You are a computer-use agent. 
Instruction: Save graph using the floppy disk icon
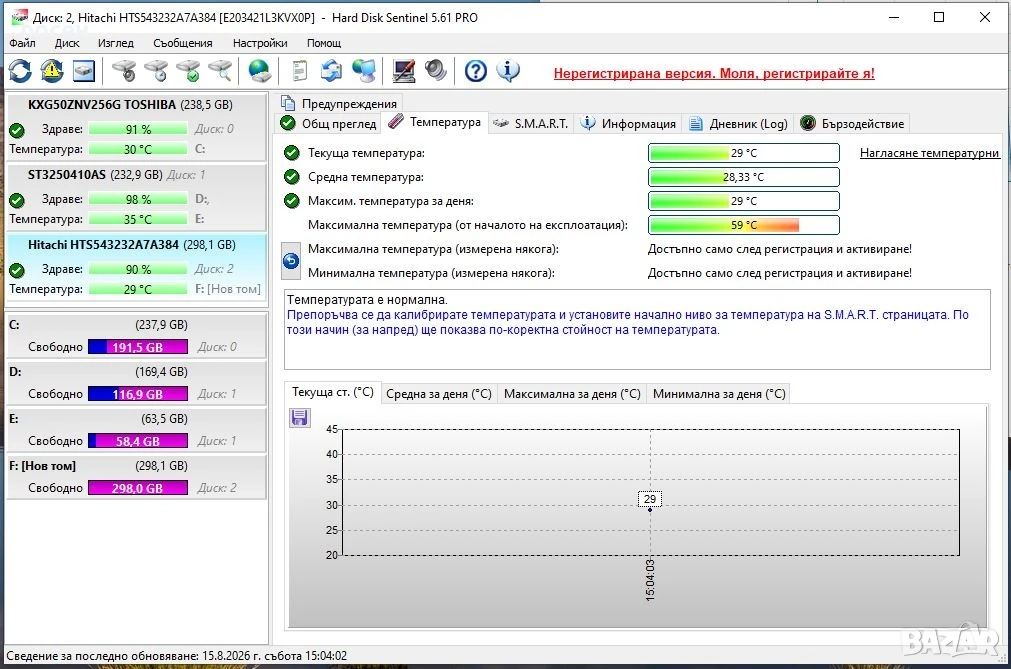tap(299, 418)
